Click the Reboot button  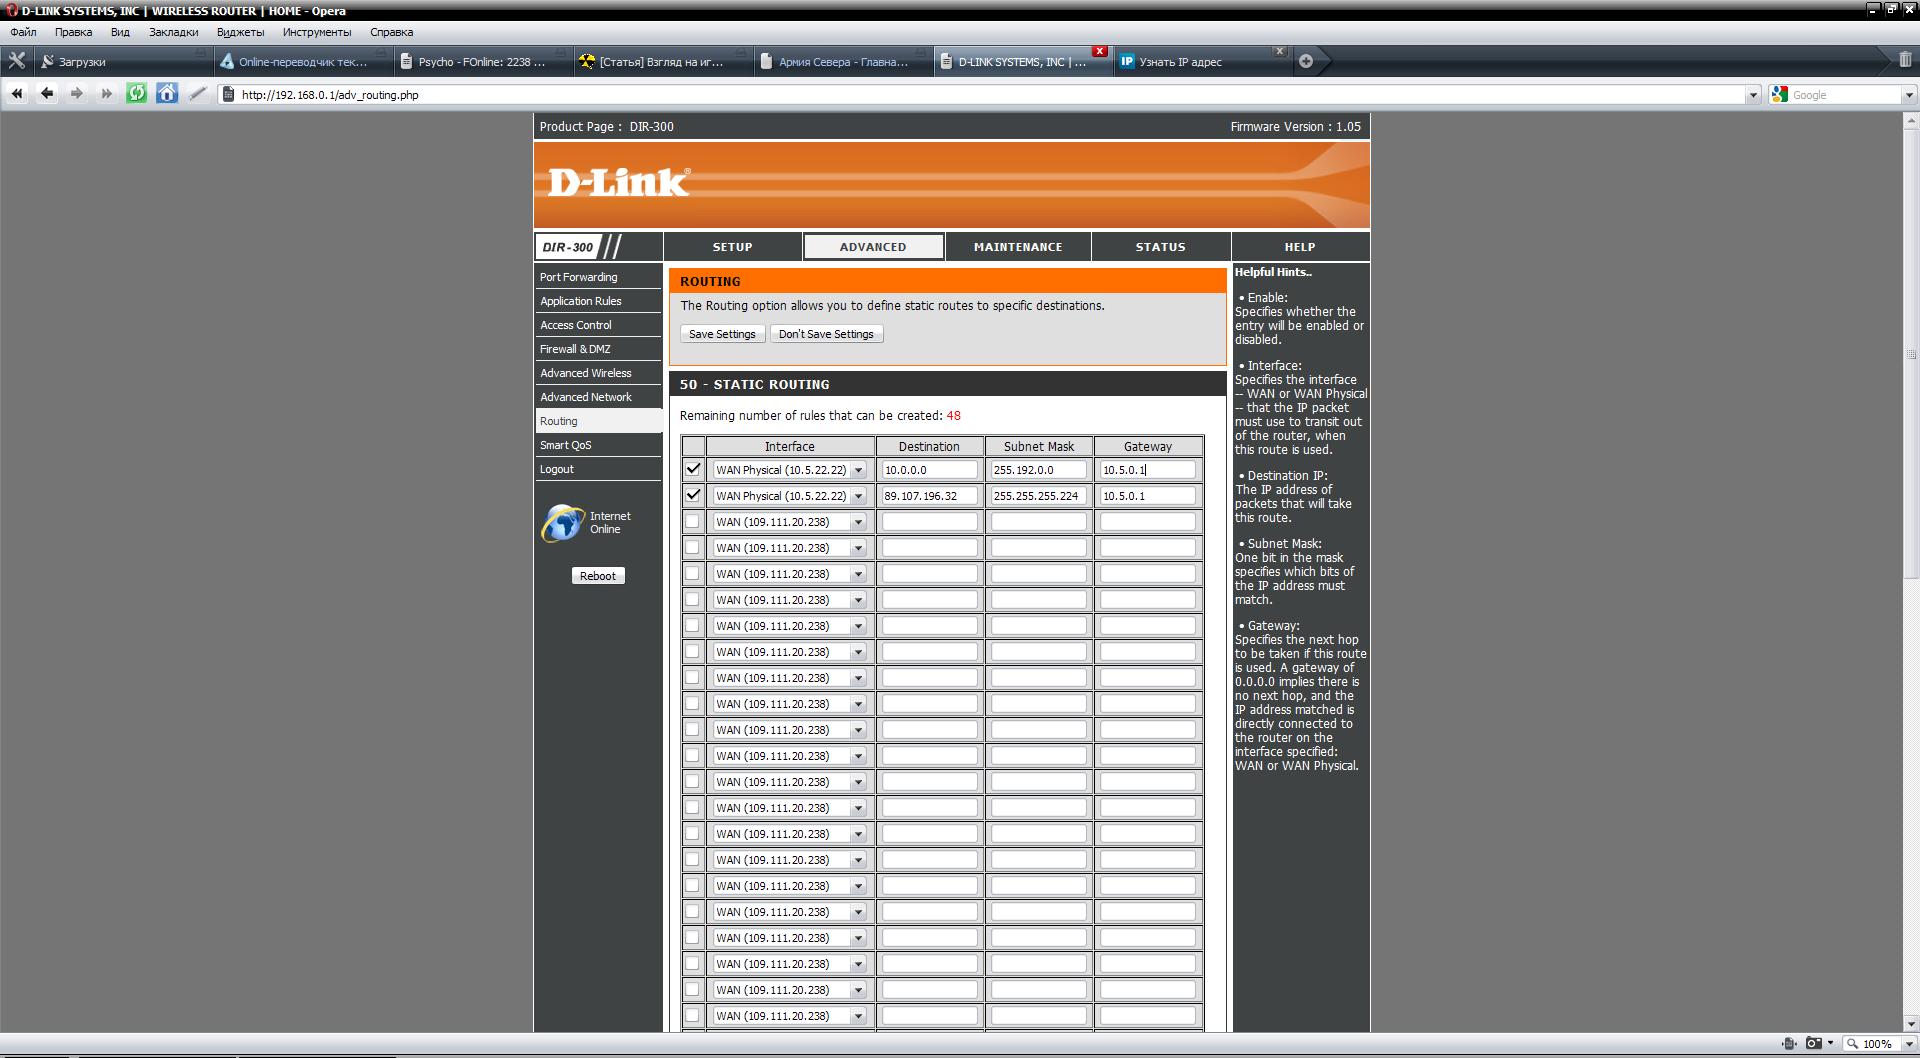[x=598, y=576]
